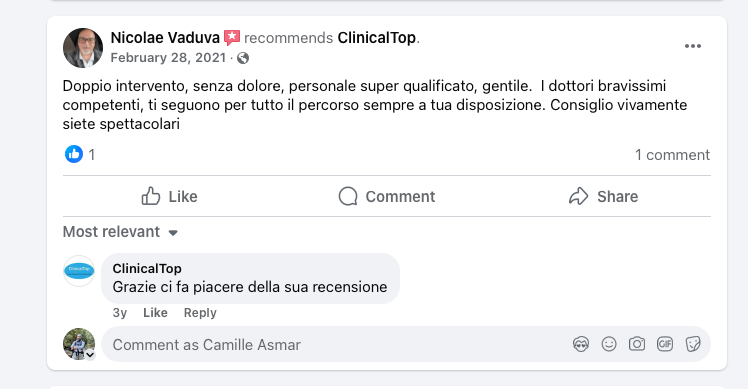Screen dimensions: 748x389
Task: Open the emoji picker in comment box
Action: [609, 344]
